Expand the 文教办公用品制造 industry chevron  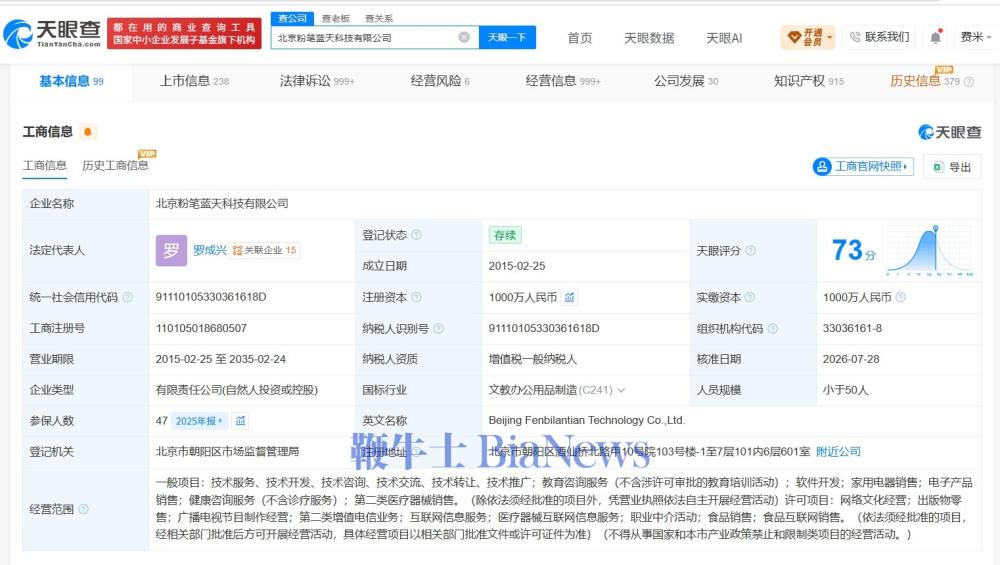pyautogui.click(x=621, y=390)
